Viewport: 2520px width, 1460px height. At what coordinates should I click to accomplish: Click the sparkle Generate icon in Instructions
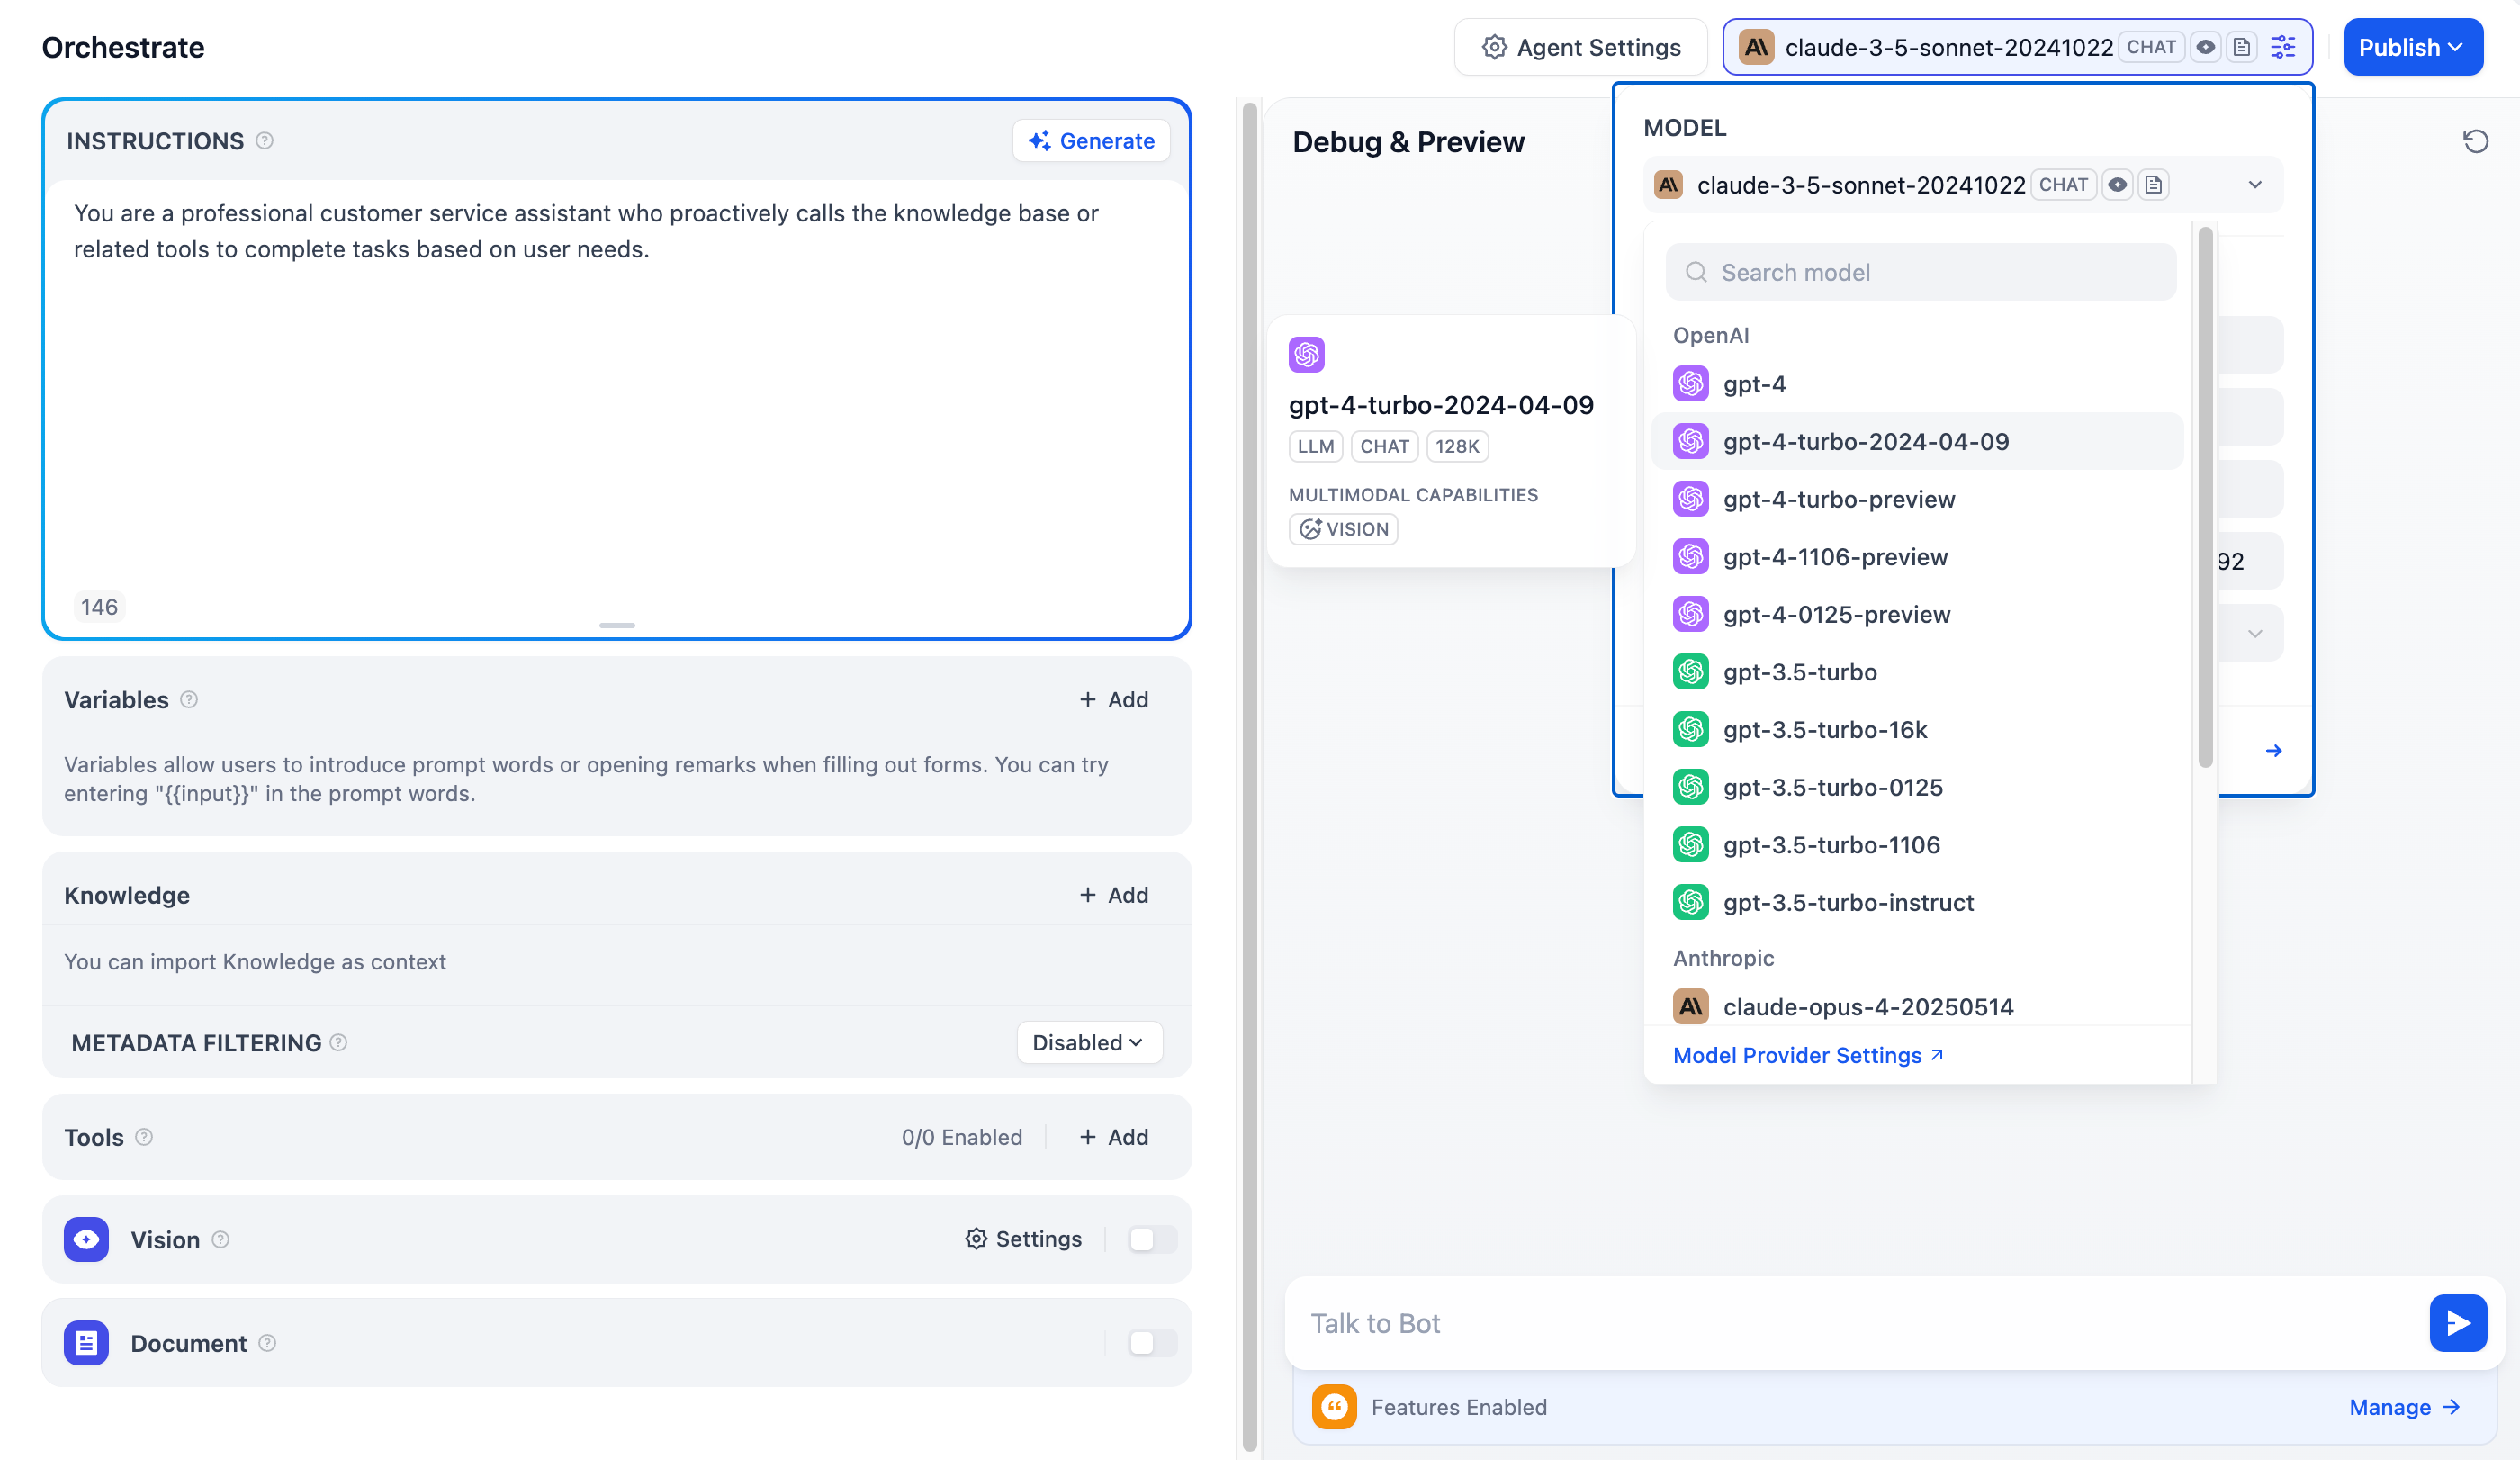tap(1039, 141)
